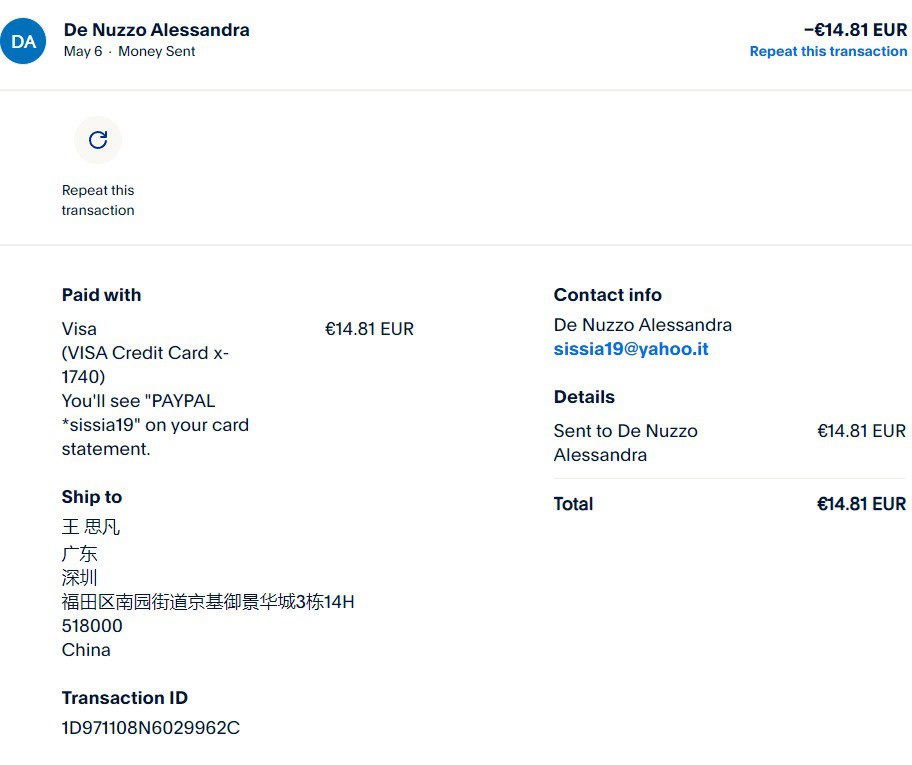Click the Contact info heading

click(607, 295)
